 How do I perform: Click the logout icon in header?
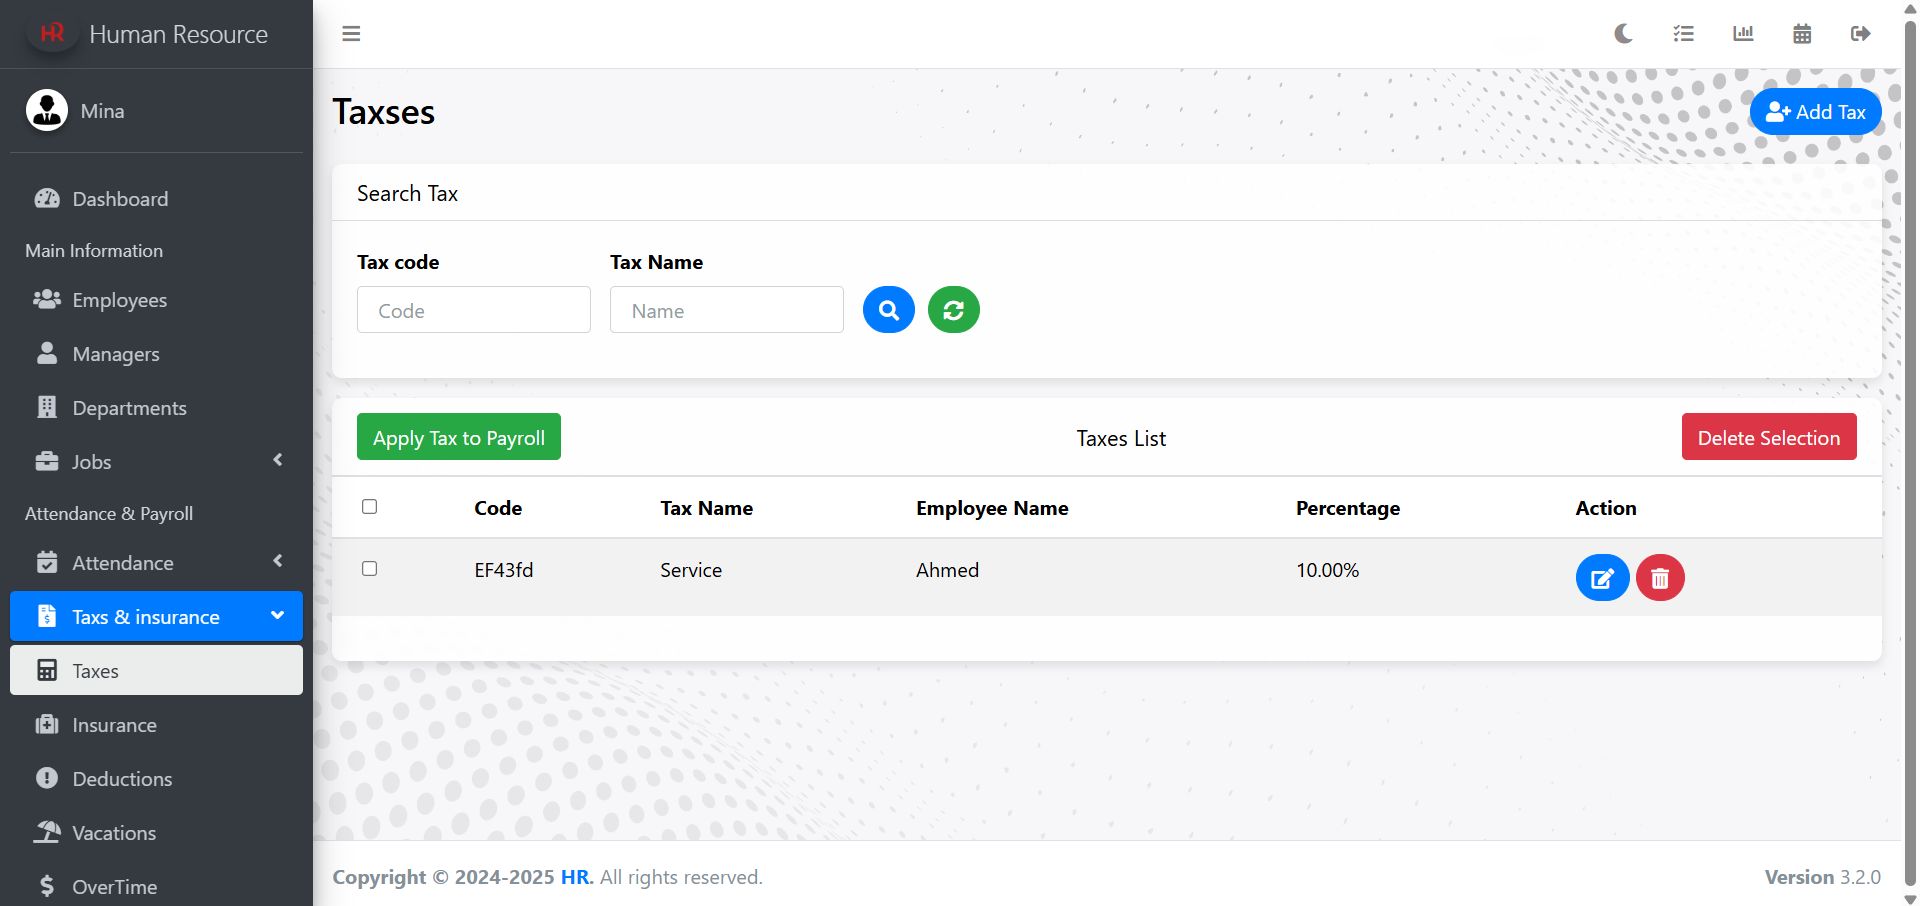(x=1860, y=34)
